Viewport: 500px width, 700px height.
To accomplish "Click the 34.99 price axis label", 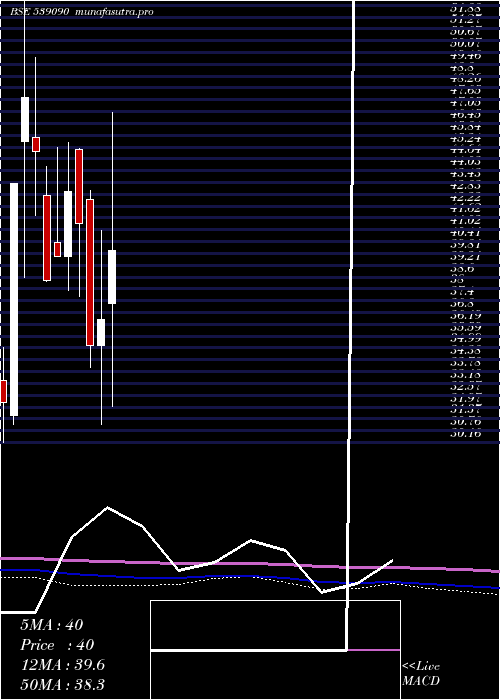I will point(466,339).
